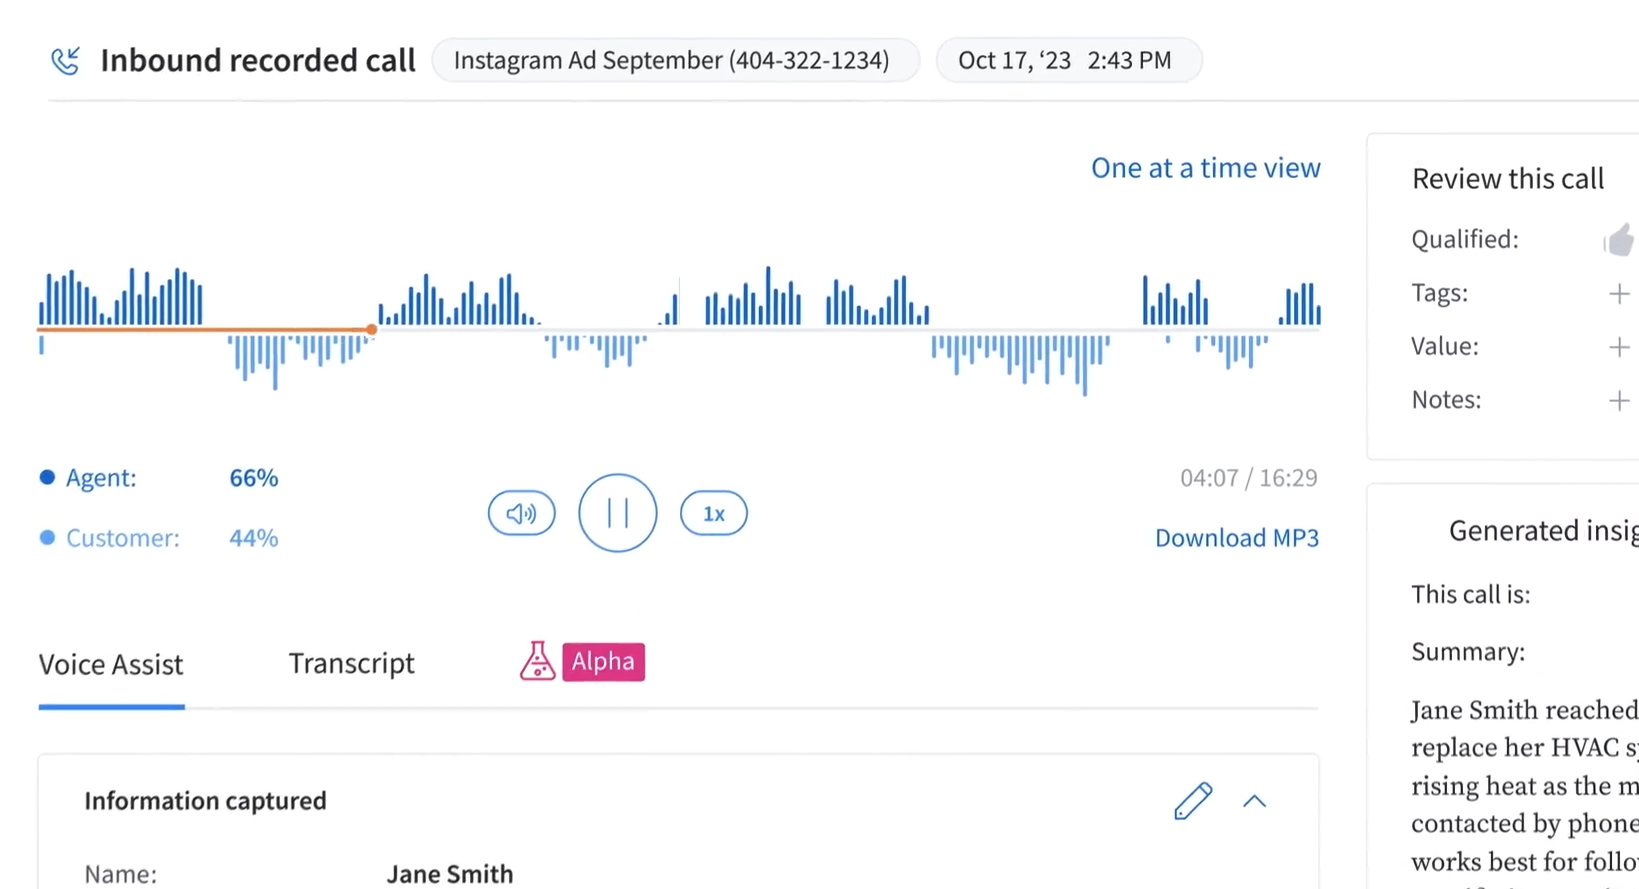Mute audio with the speaker volume button
1639x889 pixels.
click(521, 513)
